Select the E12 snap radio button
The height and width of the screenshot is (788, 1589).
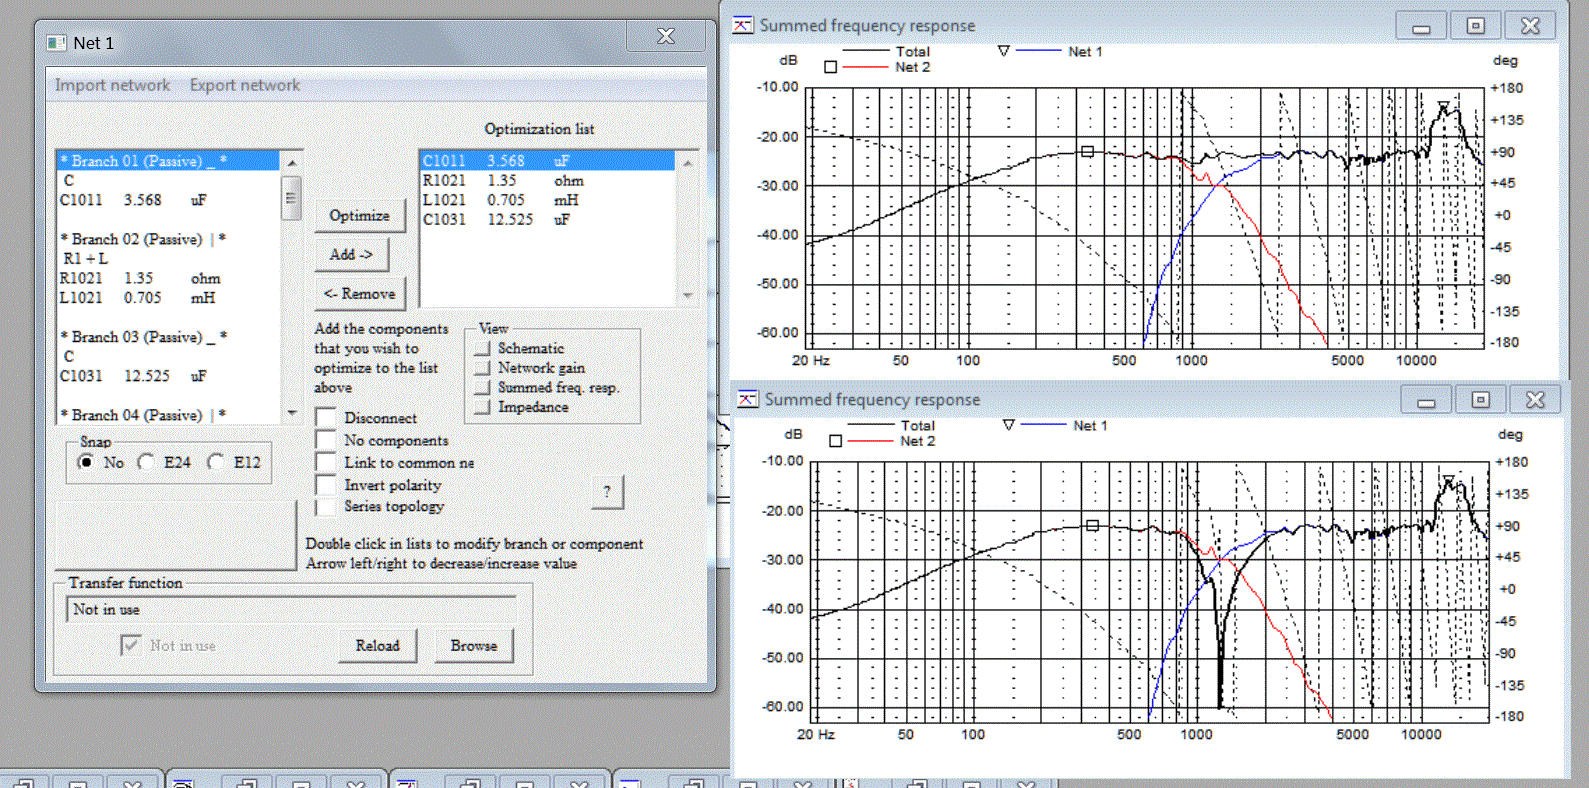point(216,462)
